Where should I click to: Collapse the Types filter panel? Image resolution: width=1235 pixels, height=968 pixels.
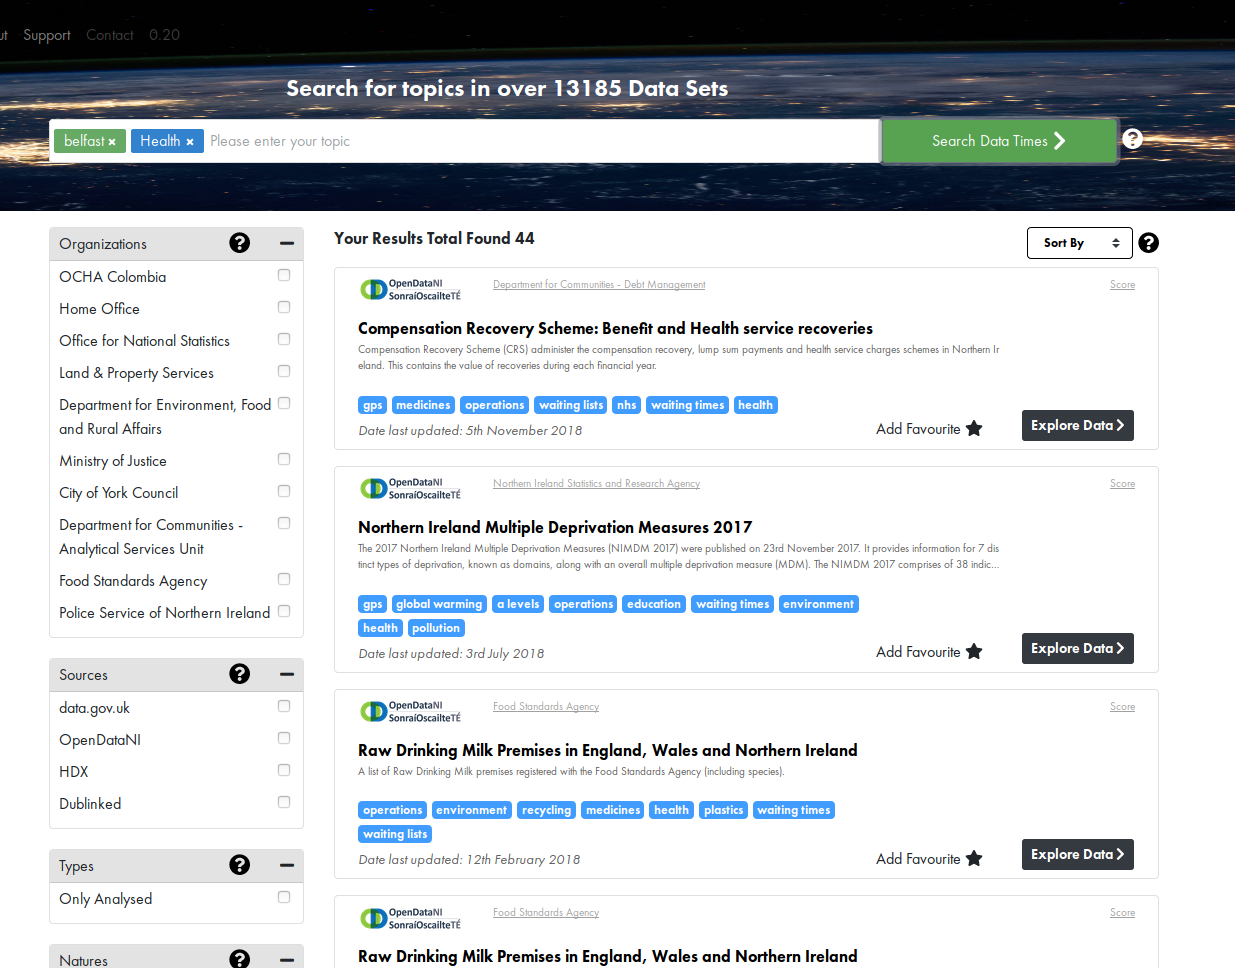[x=287, y=865]
